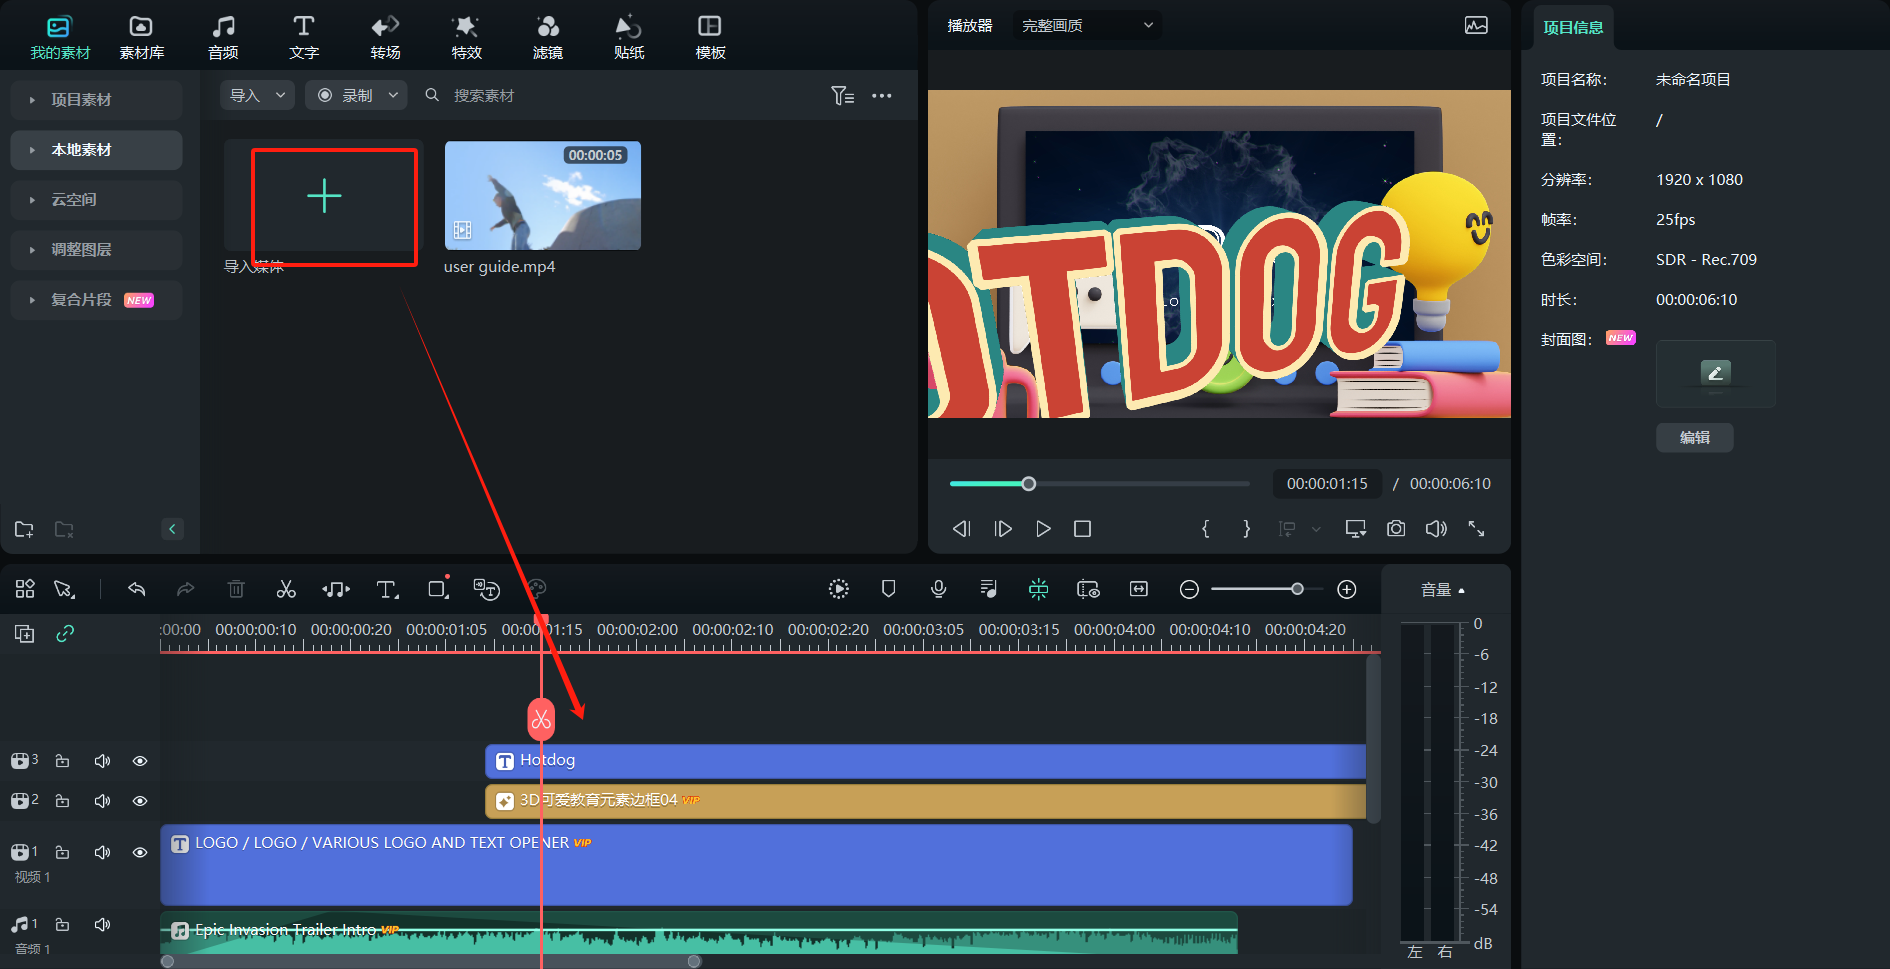Hide video track 3 with eye icon

(140, 761)
